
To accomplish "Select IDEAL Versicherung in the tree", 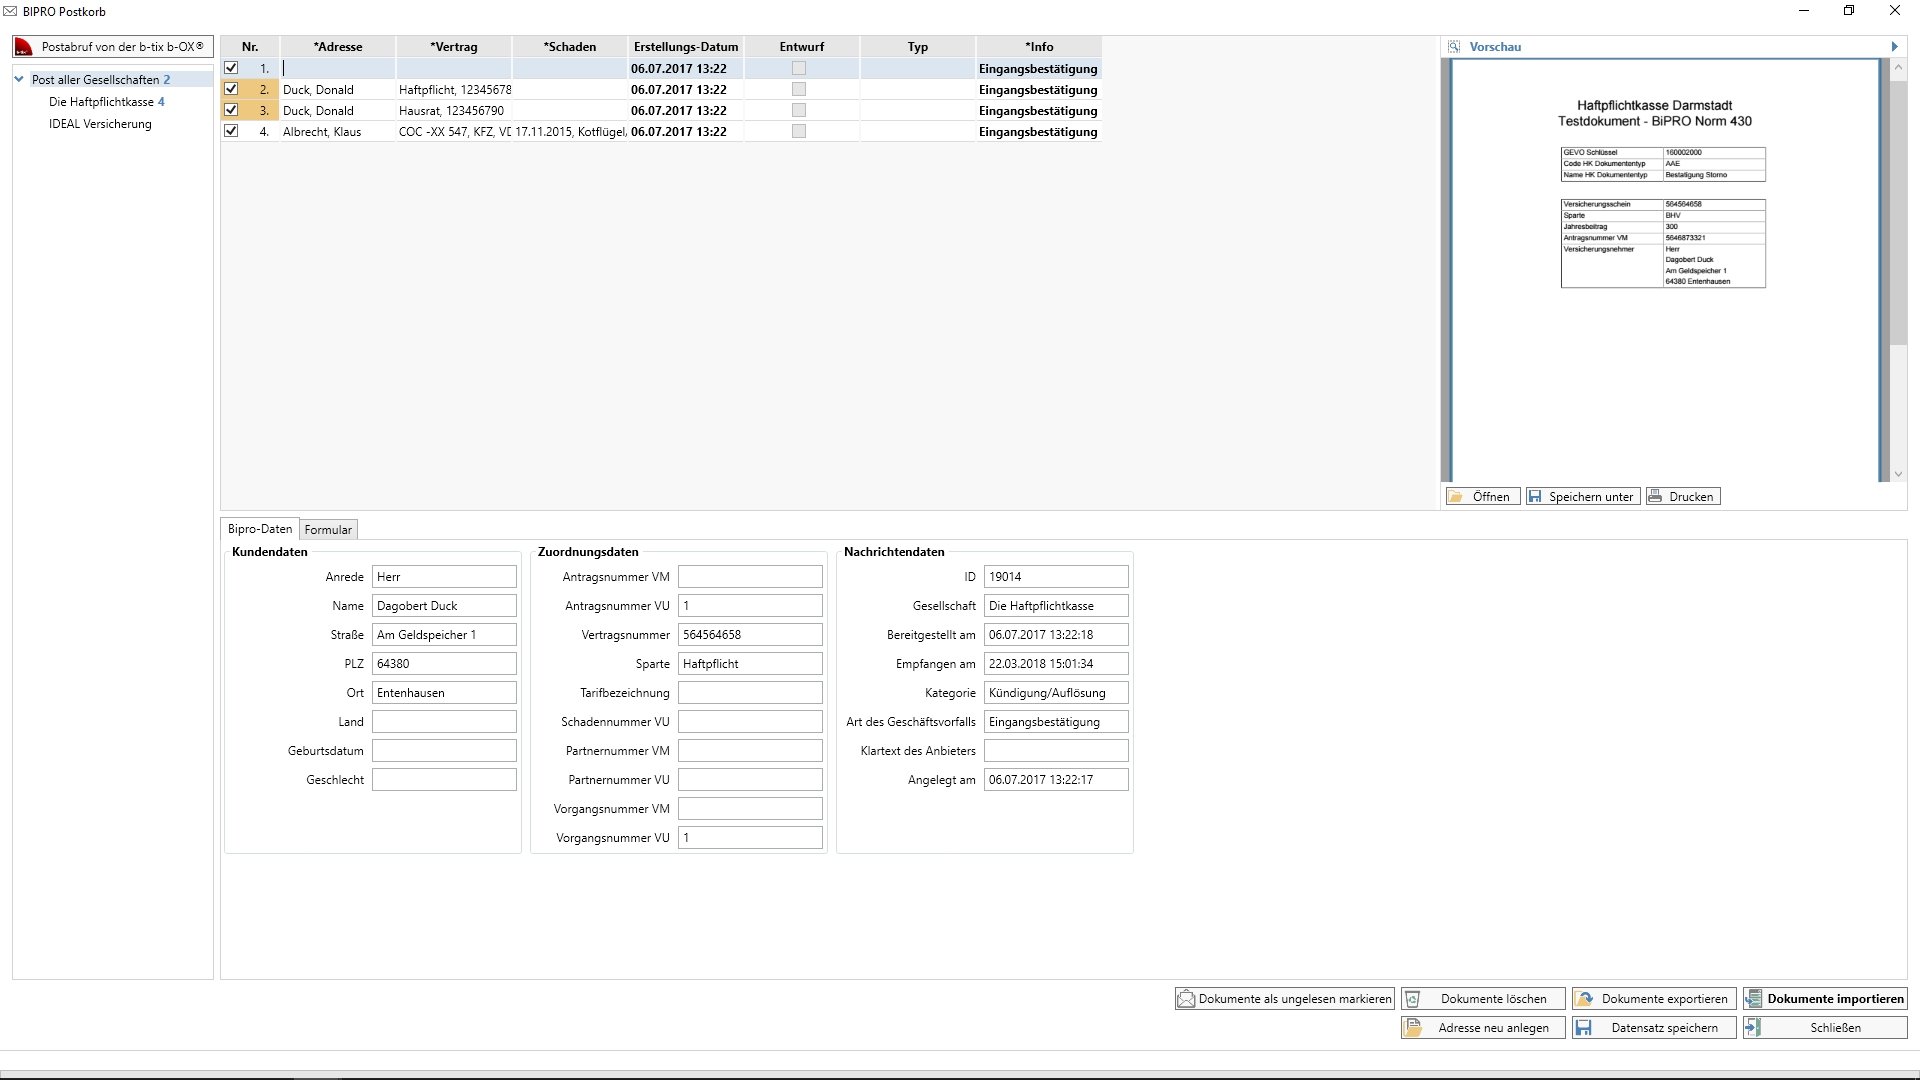I will point(100,124).
